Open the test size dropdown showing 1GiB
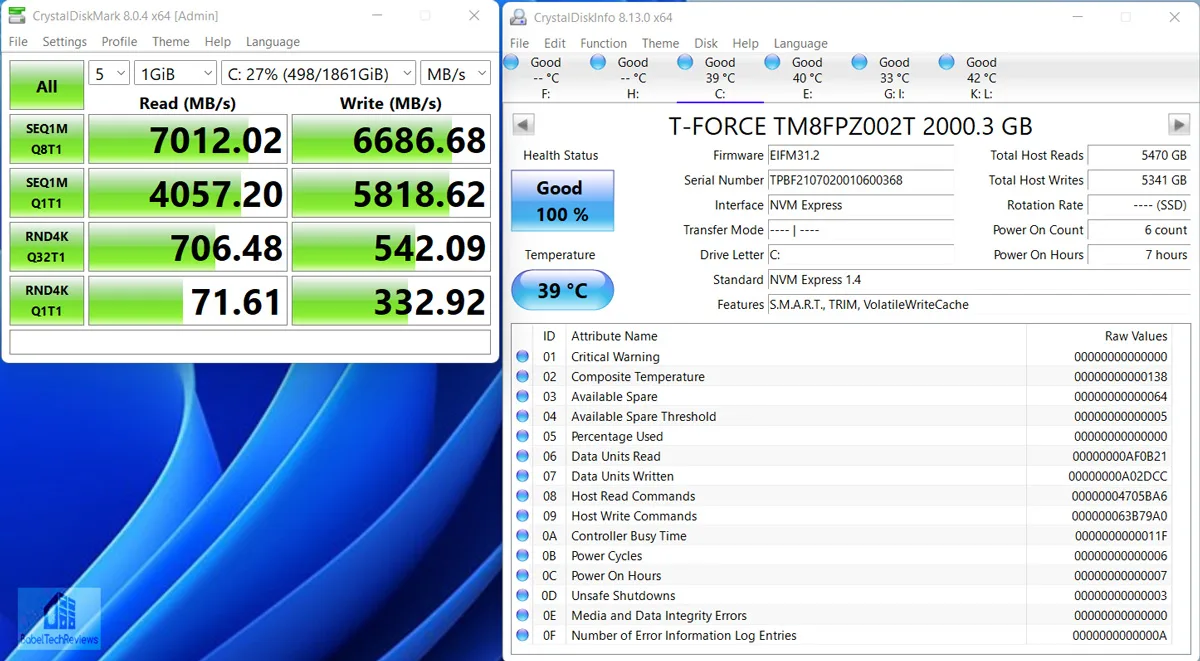This screenshot has height=661, width=1200. pos(175,73)
